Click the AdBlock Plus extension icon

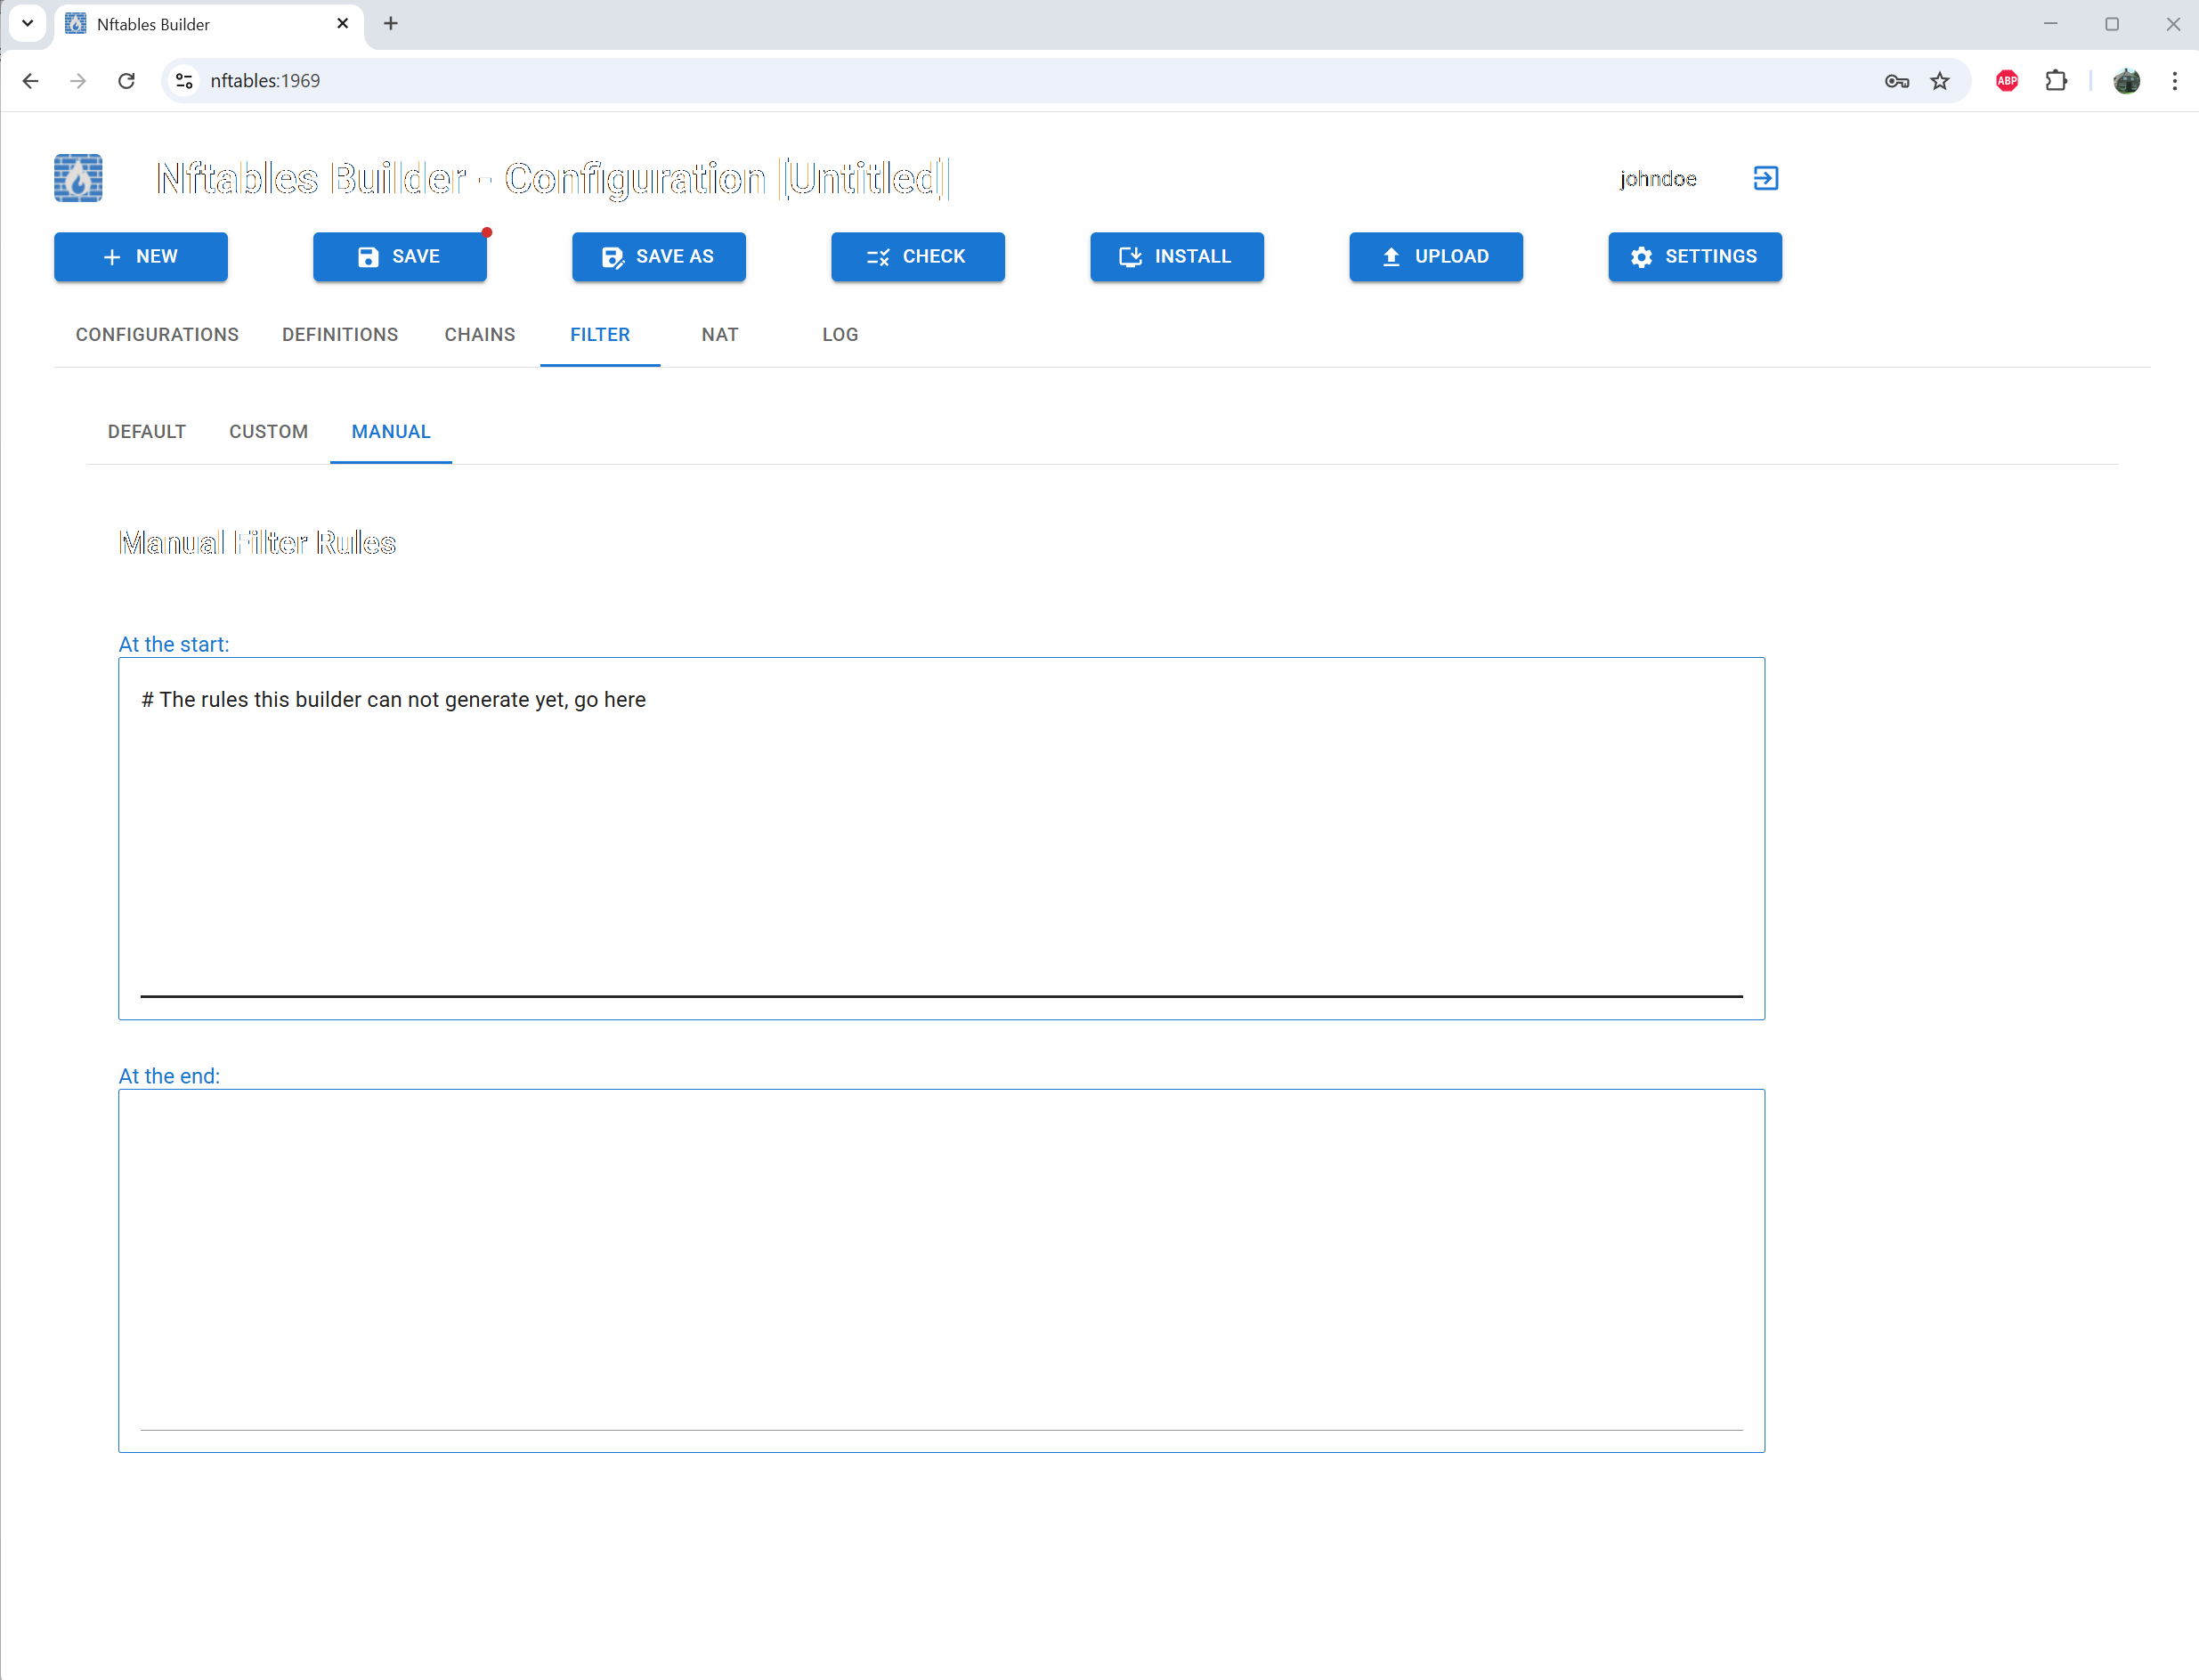click(x=2006, y=81)
